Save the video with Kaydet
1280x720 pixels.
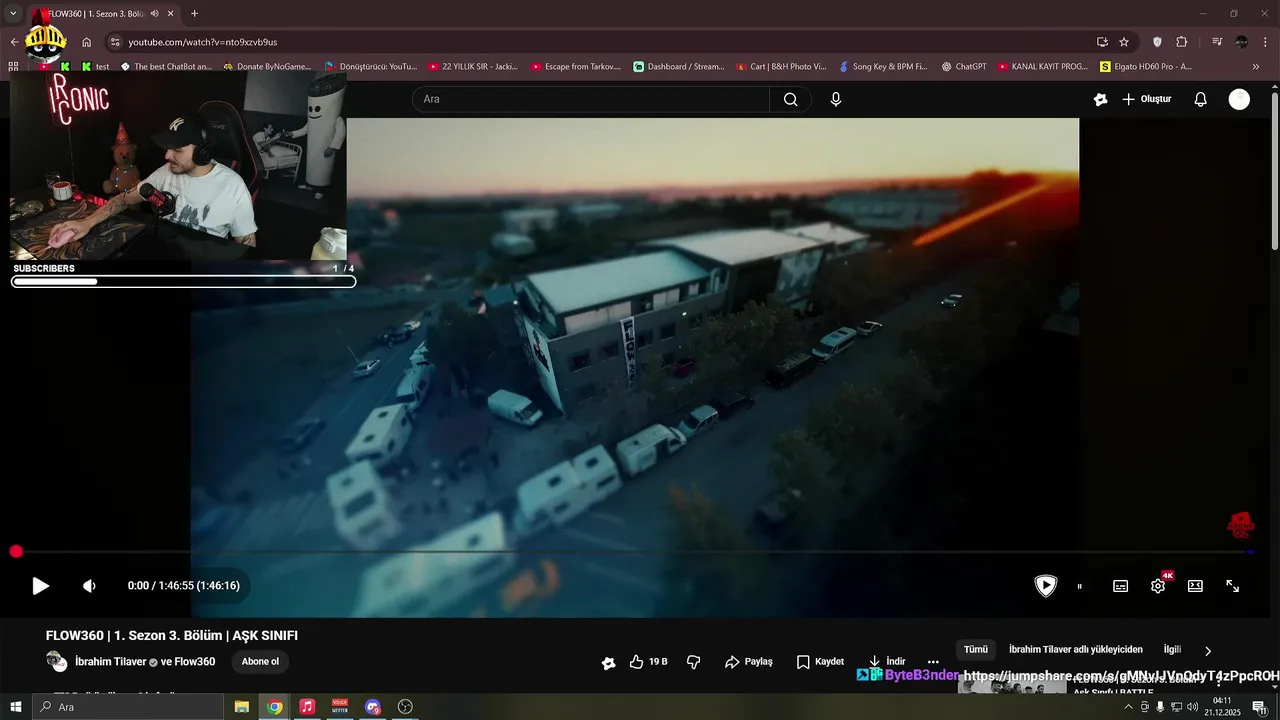(x=820, y=662)
